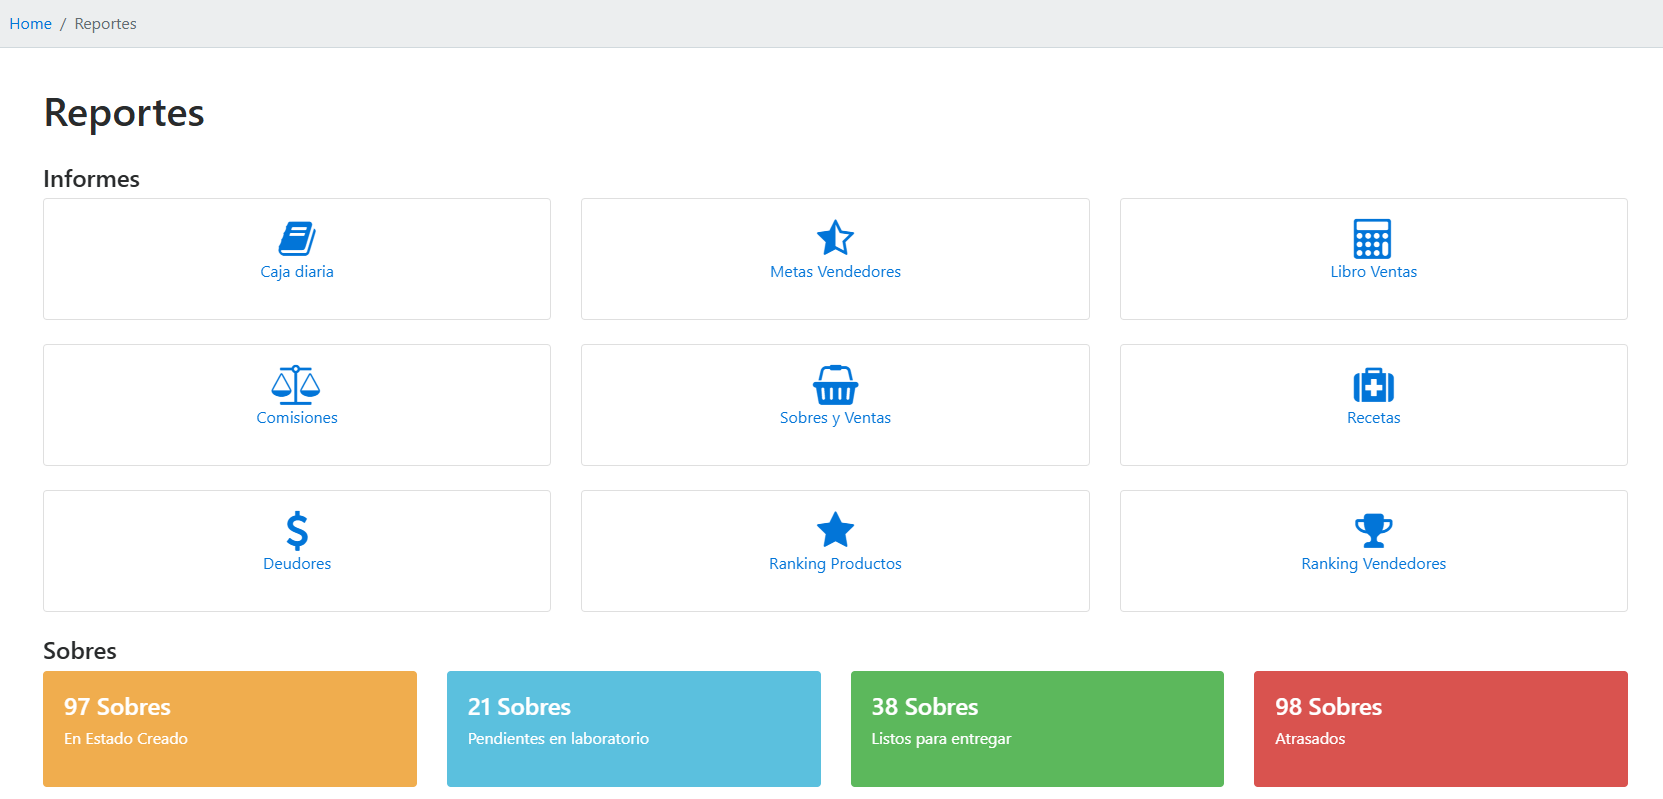Go to Home in the breadcrumb

(31, 24)
